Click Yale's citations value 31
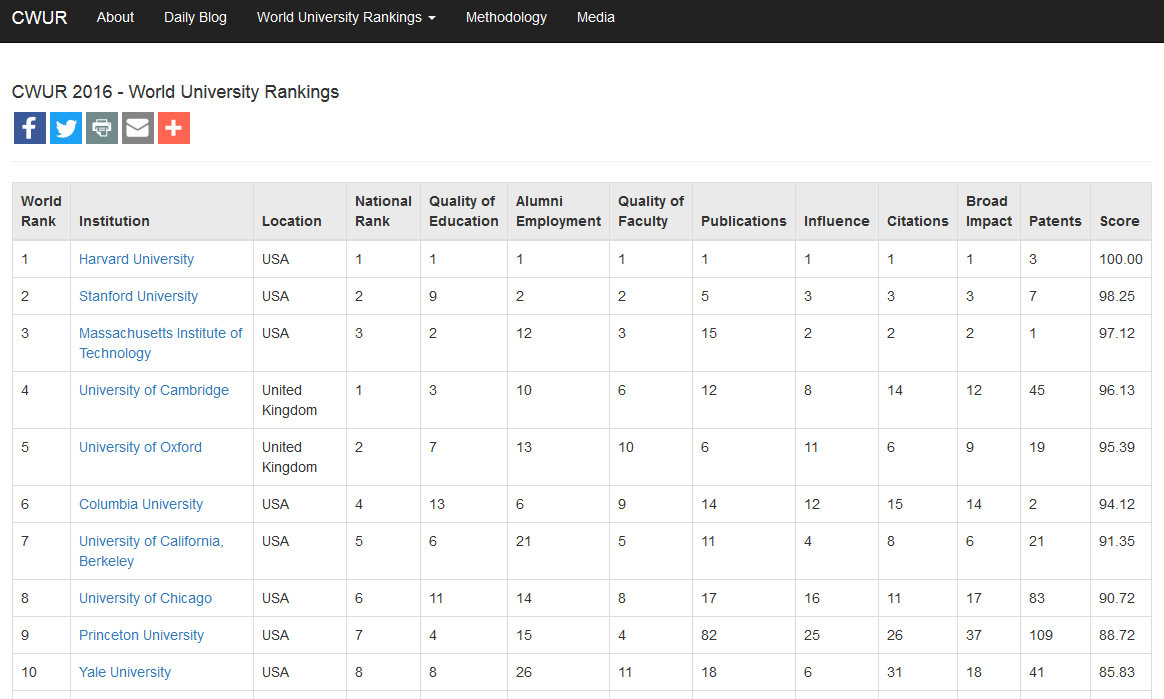This screenshot has height=699, width=1164. [x=895, y=672]
